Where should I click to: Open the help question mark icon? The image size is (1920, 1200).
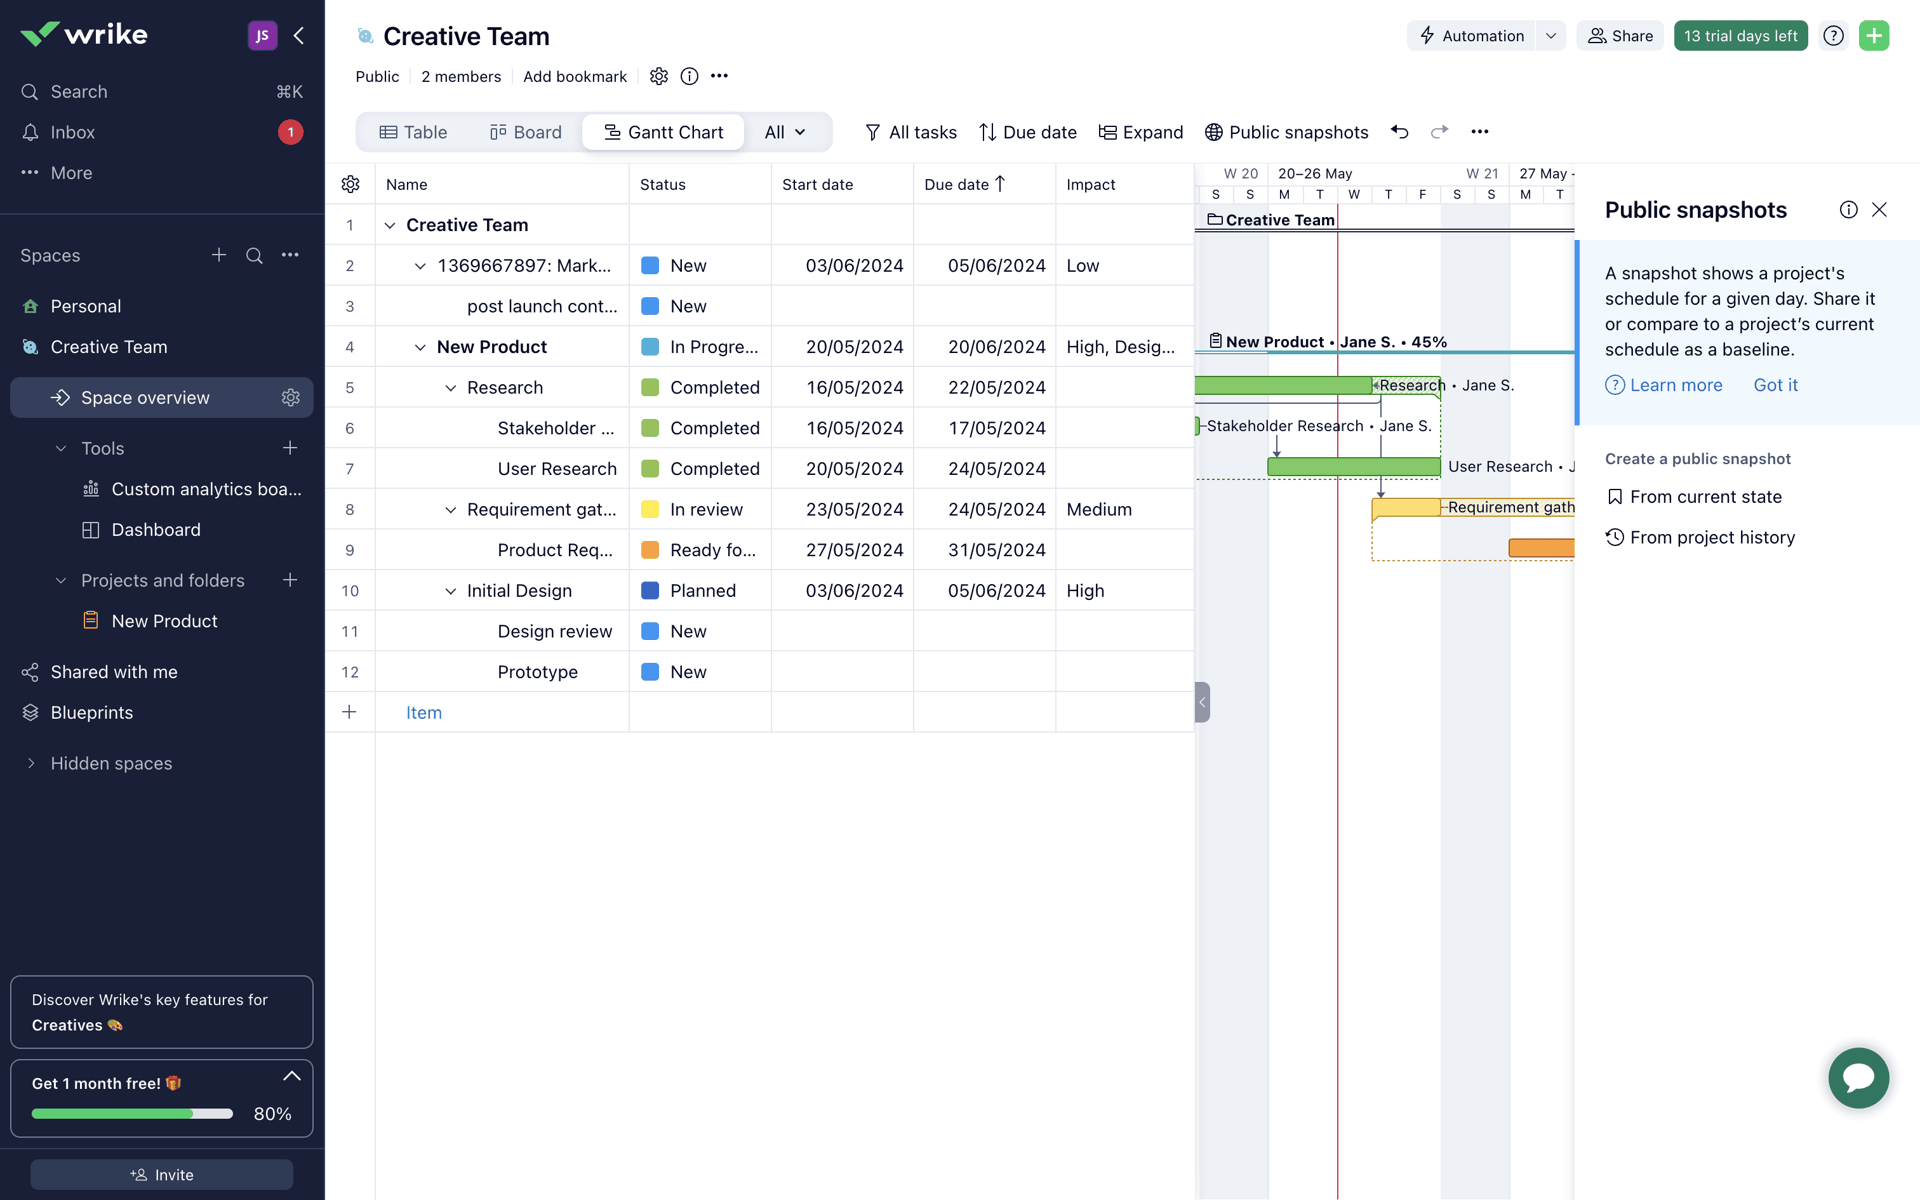[x=1833, y=36]
